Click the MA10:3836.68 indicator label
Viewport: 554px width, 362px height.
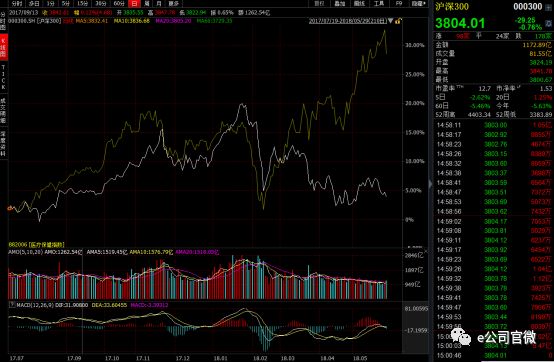131,21
